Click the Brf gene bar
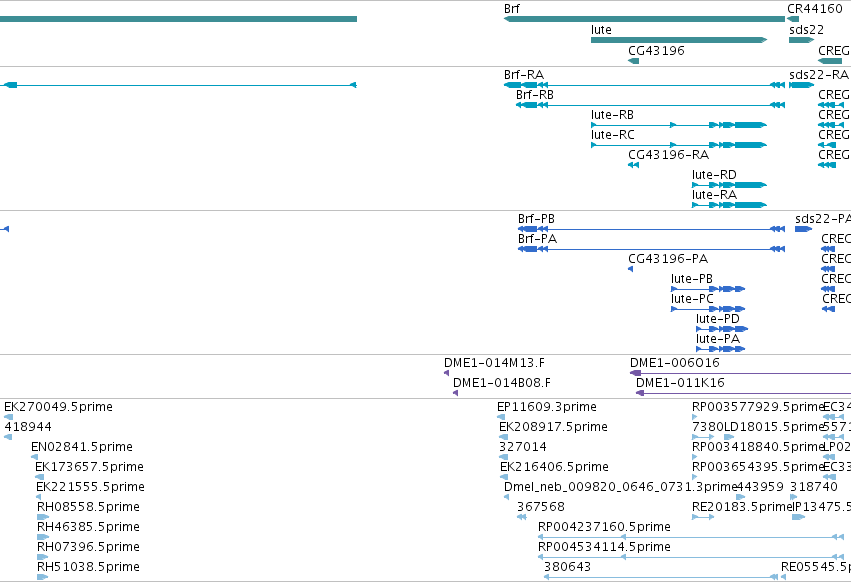The height and width of the screenshot is (582, 851). click(x=644, y=19)
